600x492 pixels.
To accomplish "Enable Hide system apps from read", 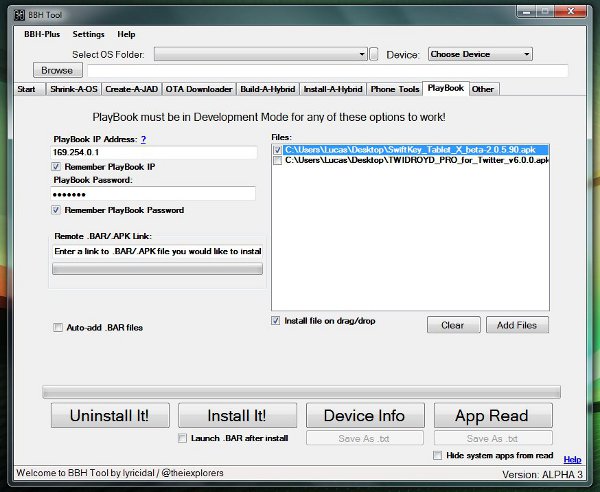I will pyautogui.click(x=437, y=456).
